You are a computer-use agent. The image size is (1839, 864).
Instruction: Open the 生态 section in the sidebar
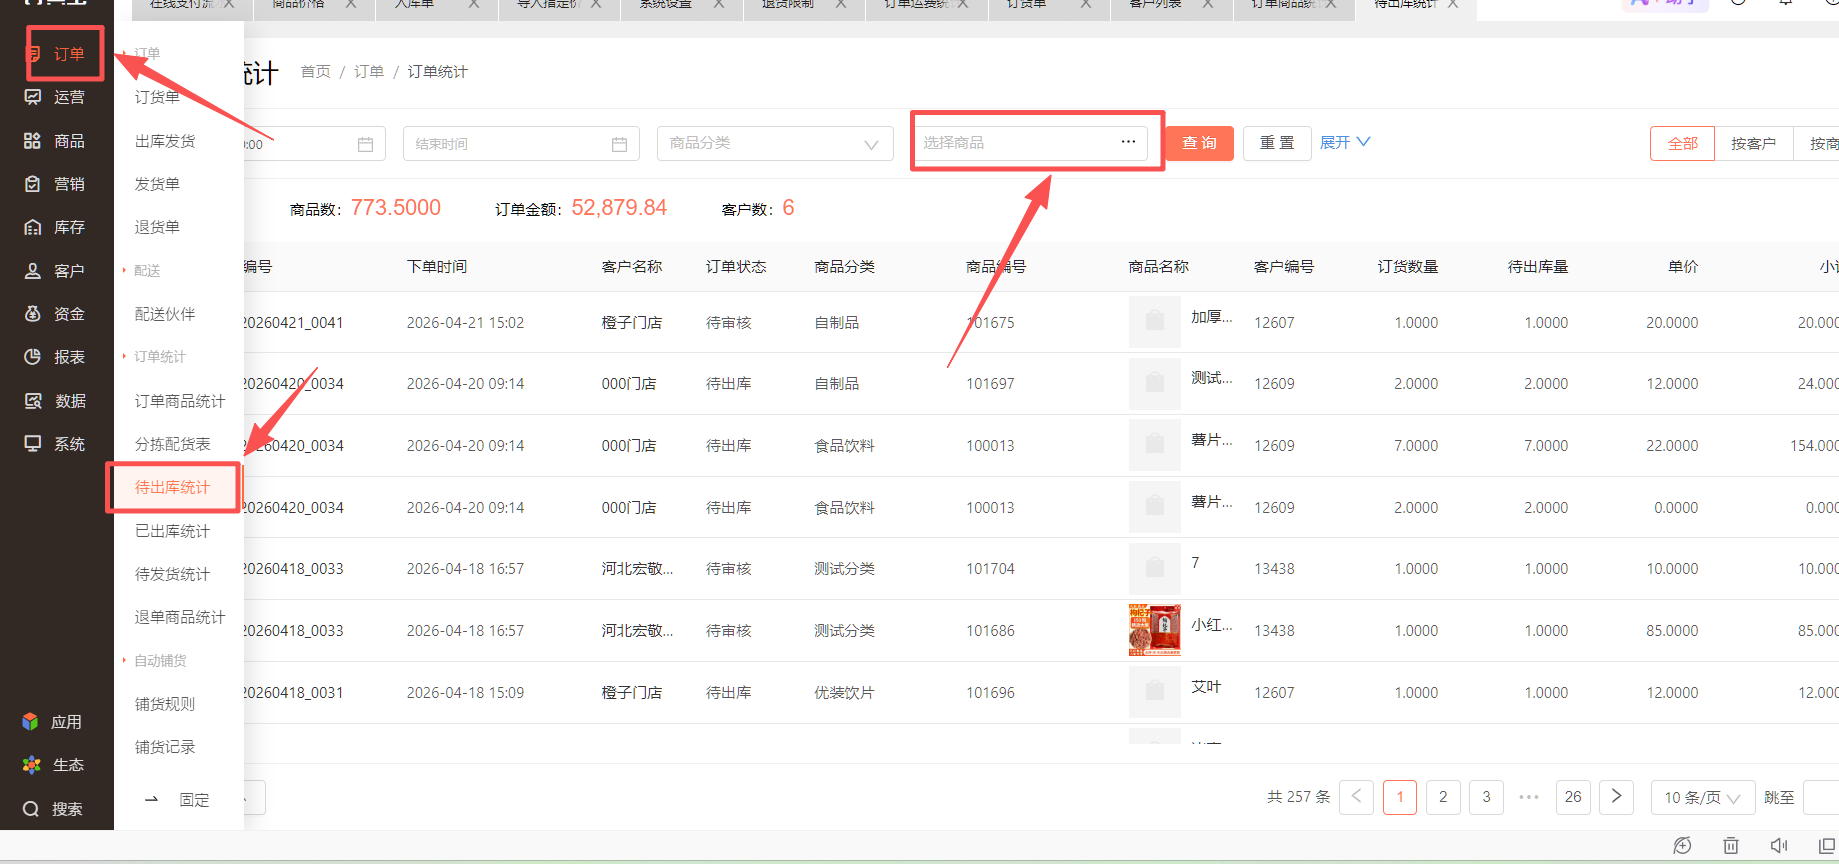click(x=53, y=765)
